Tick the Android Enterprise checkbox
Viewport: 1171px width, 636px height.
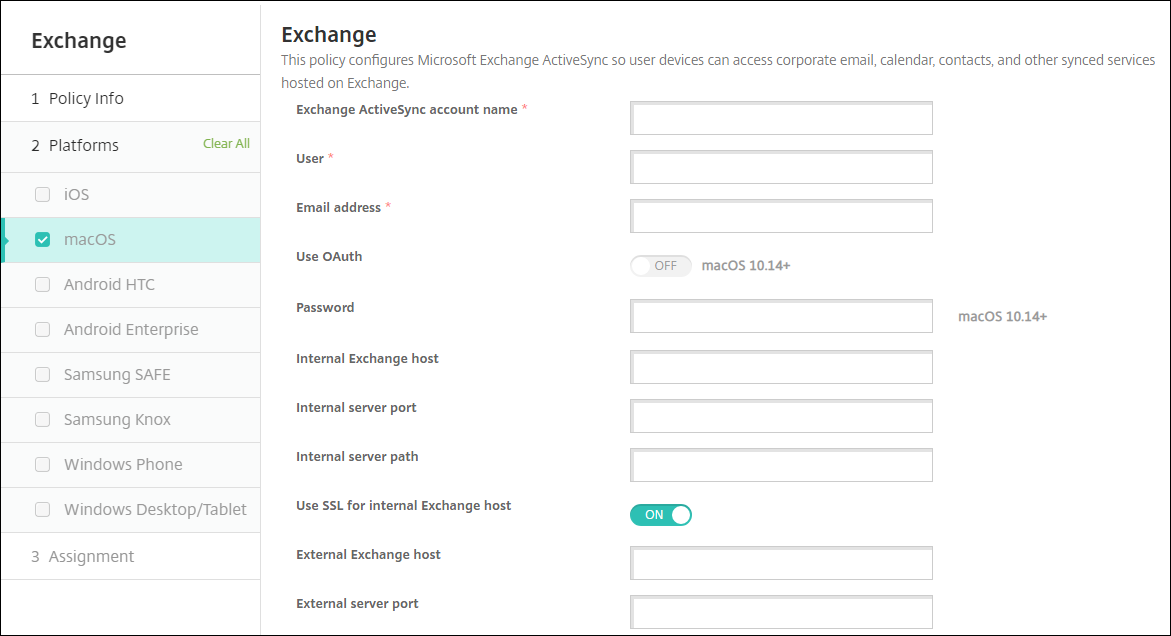tap(42, 330)
